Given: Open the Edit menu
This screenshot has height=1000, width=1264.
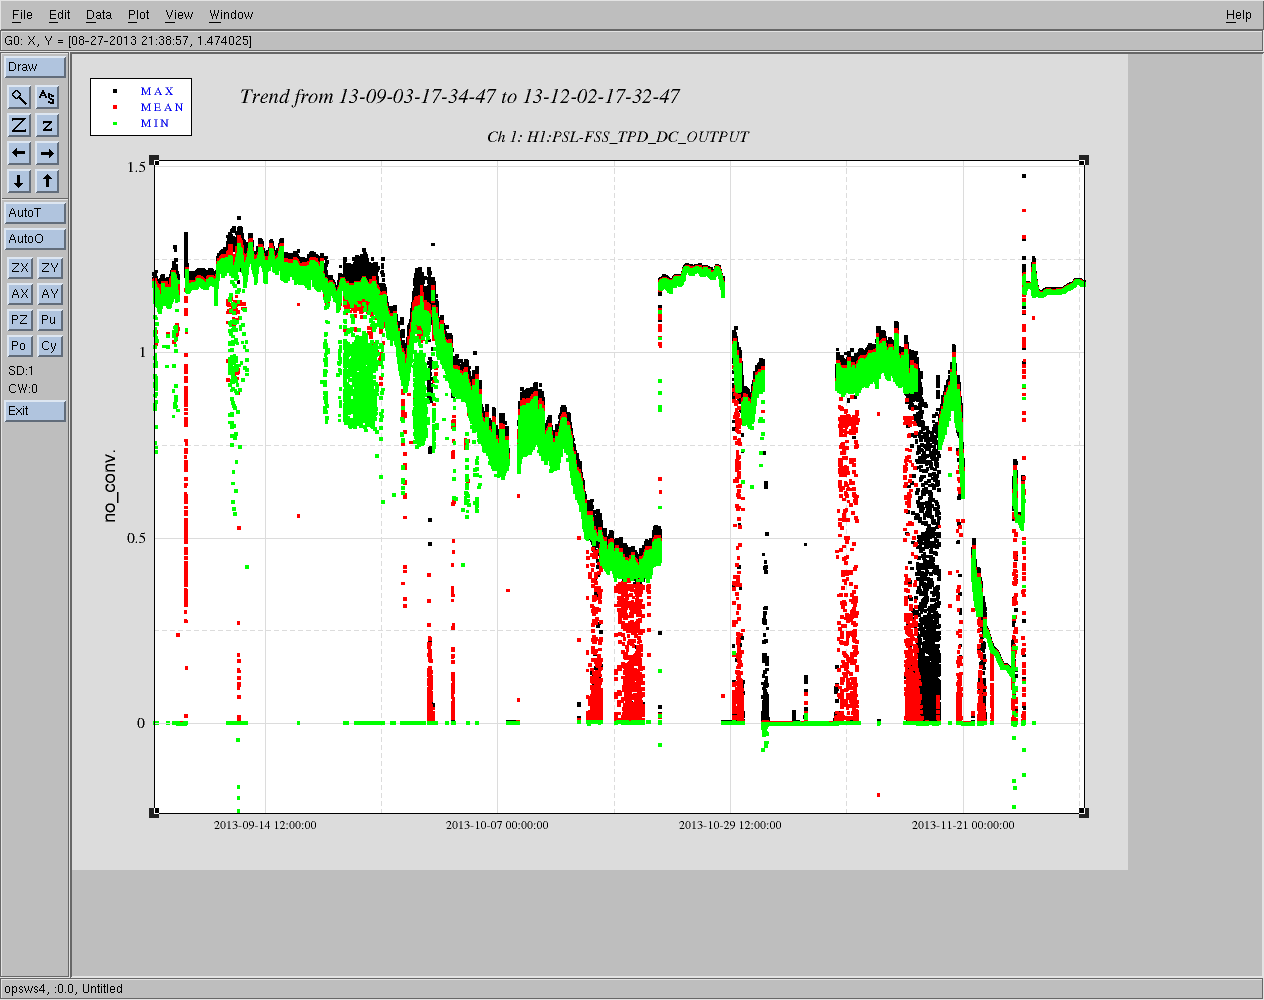Looking at the screenshot, I should pyautogui.click(x=60, y=15).
